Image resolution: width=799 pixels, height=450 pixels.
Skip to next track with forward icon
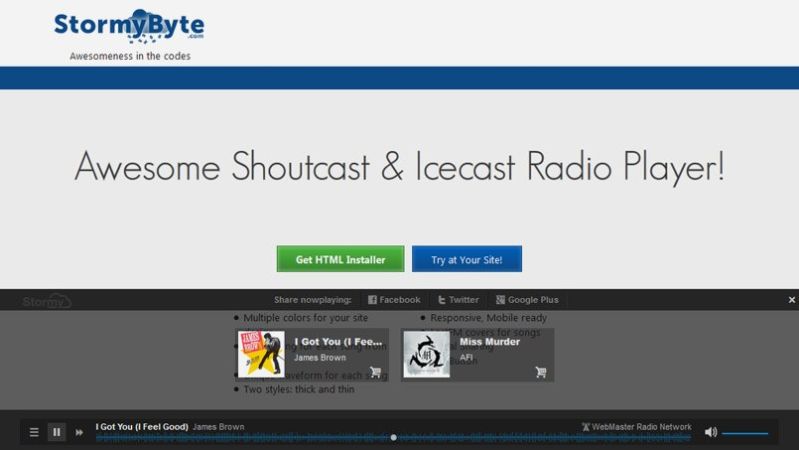click(x=79, y=432)
